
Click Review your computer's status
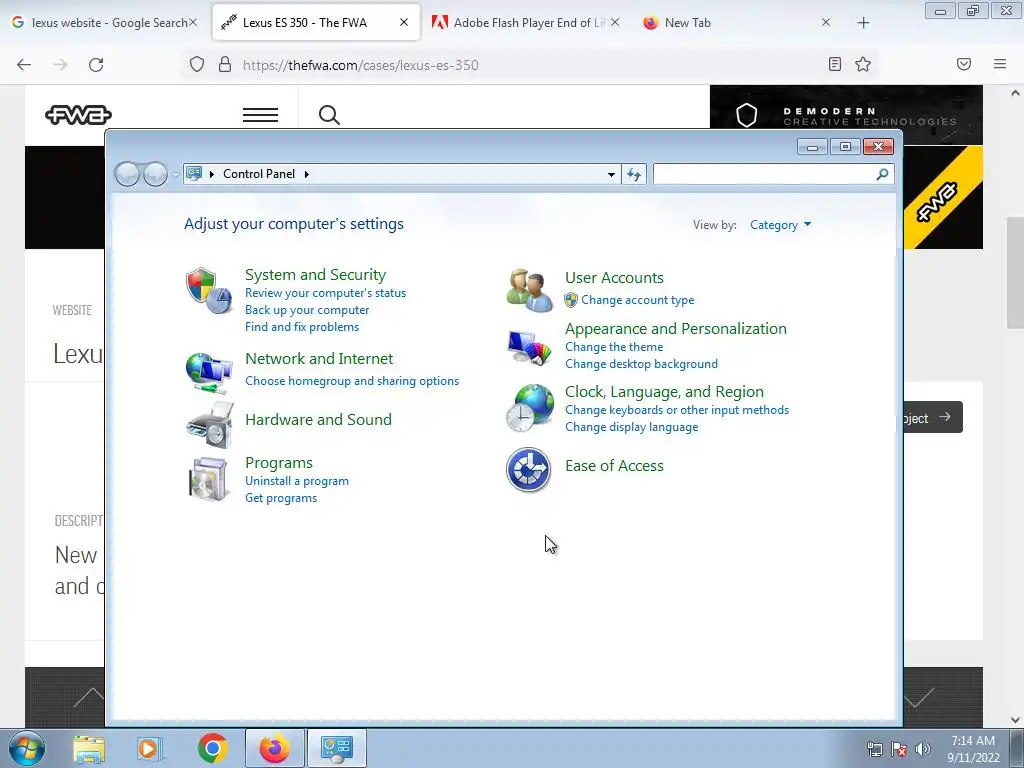click(x=325, y=293)
